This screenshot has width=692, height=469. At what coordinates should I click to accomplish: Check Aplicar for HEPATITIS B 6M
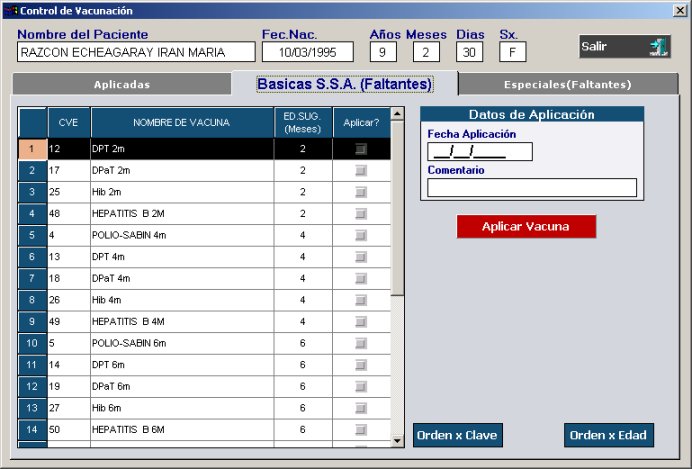[361, 430]
